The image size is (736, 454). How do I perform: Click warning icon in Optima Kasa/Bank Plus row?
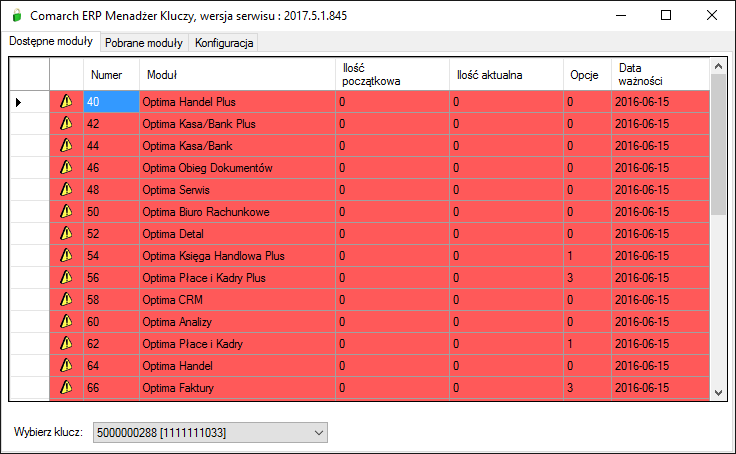(x=66, y=123)
